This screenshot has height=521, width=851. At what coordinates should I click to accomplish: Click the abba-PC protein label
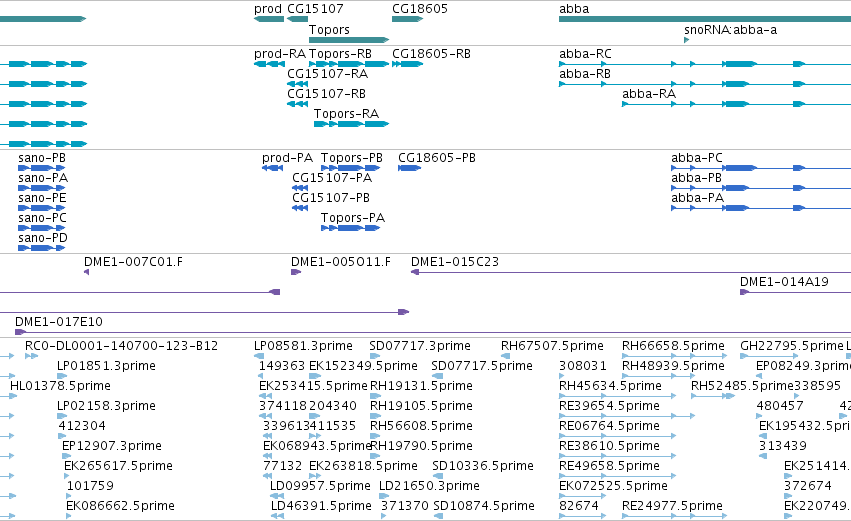[x=697, y=158]
